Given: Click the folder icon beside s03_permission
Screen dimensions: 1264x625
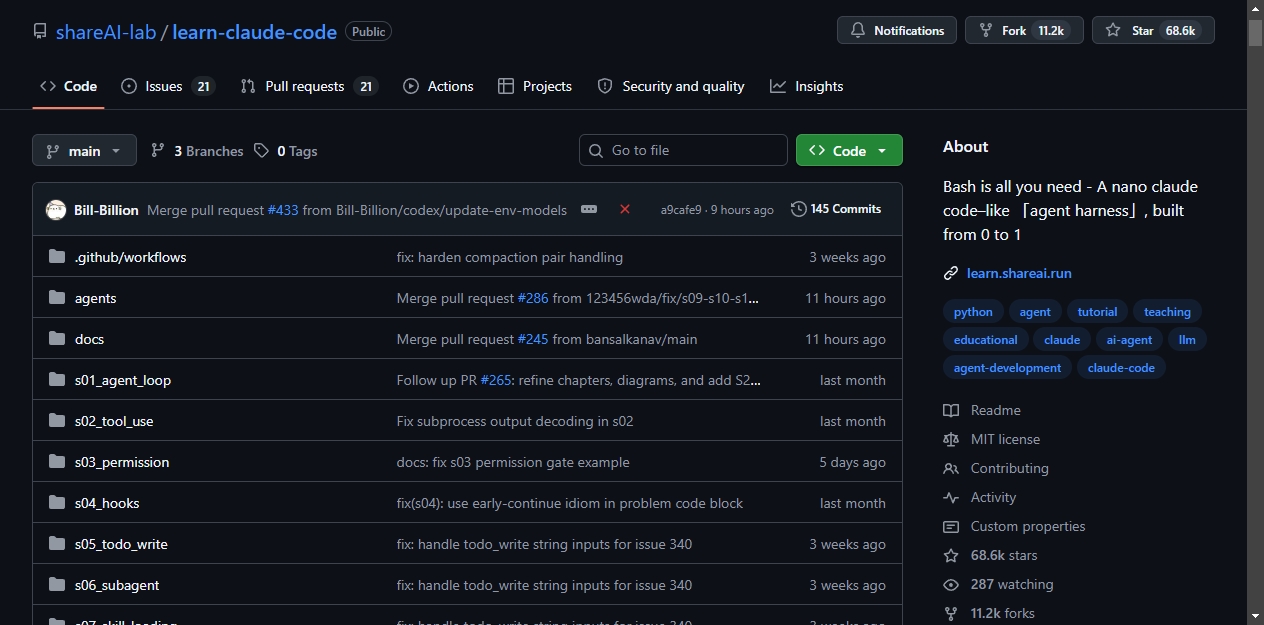Looking at the screenshot, I should click(x=57, y=462).
